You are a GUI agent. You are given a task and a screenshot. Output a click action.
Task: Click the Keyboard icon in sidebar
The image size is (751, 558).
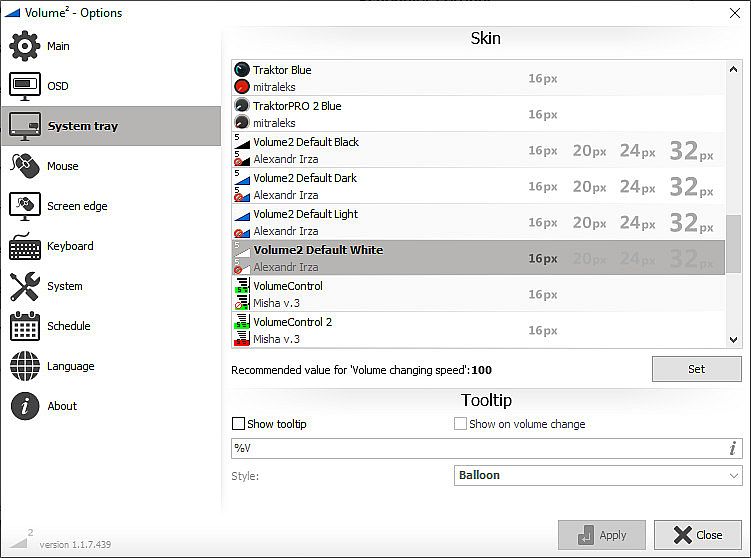[24, 246]
